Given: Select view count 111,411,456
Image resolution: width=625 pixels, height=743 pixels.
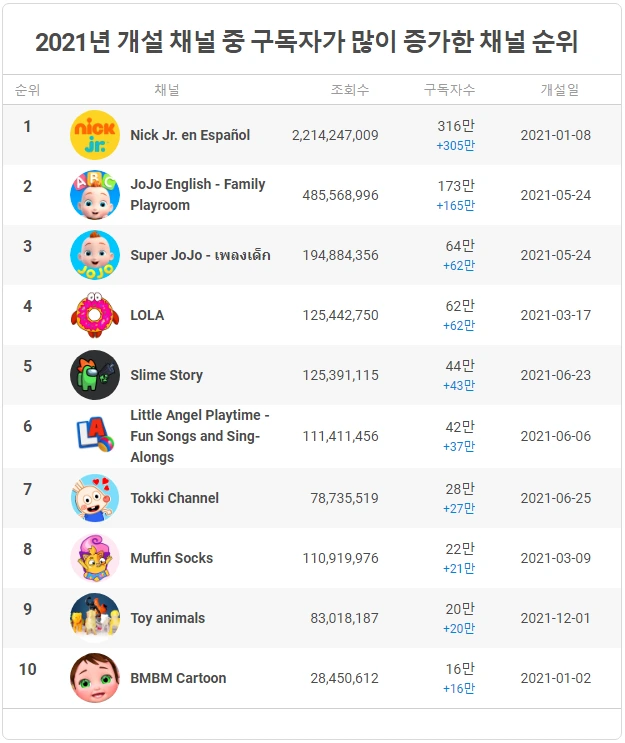Looking at the screenshot, I should click(x=341, y=436).
